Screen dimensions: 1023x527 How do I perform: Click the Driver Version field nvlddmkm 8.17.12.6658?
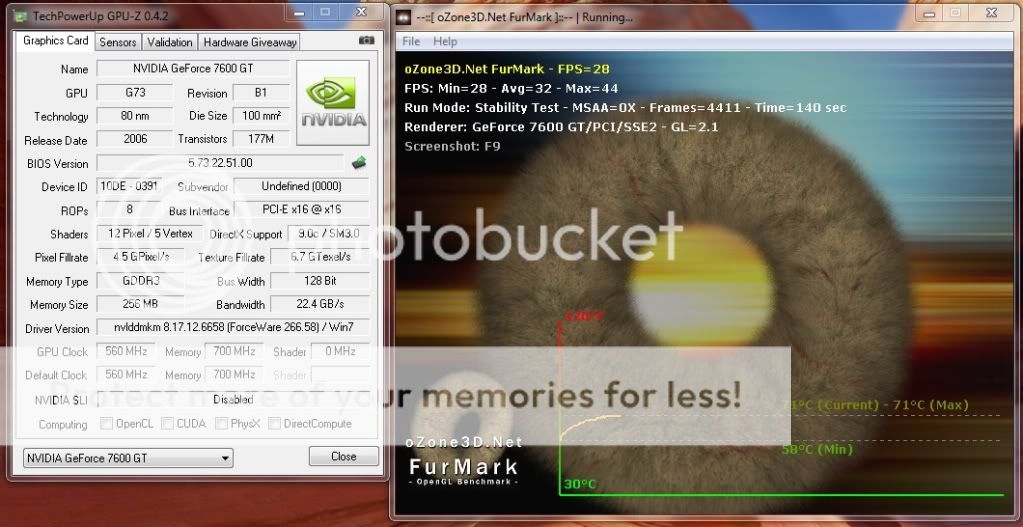pyautogui.click(x=233, y=327)
